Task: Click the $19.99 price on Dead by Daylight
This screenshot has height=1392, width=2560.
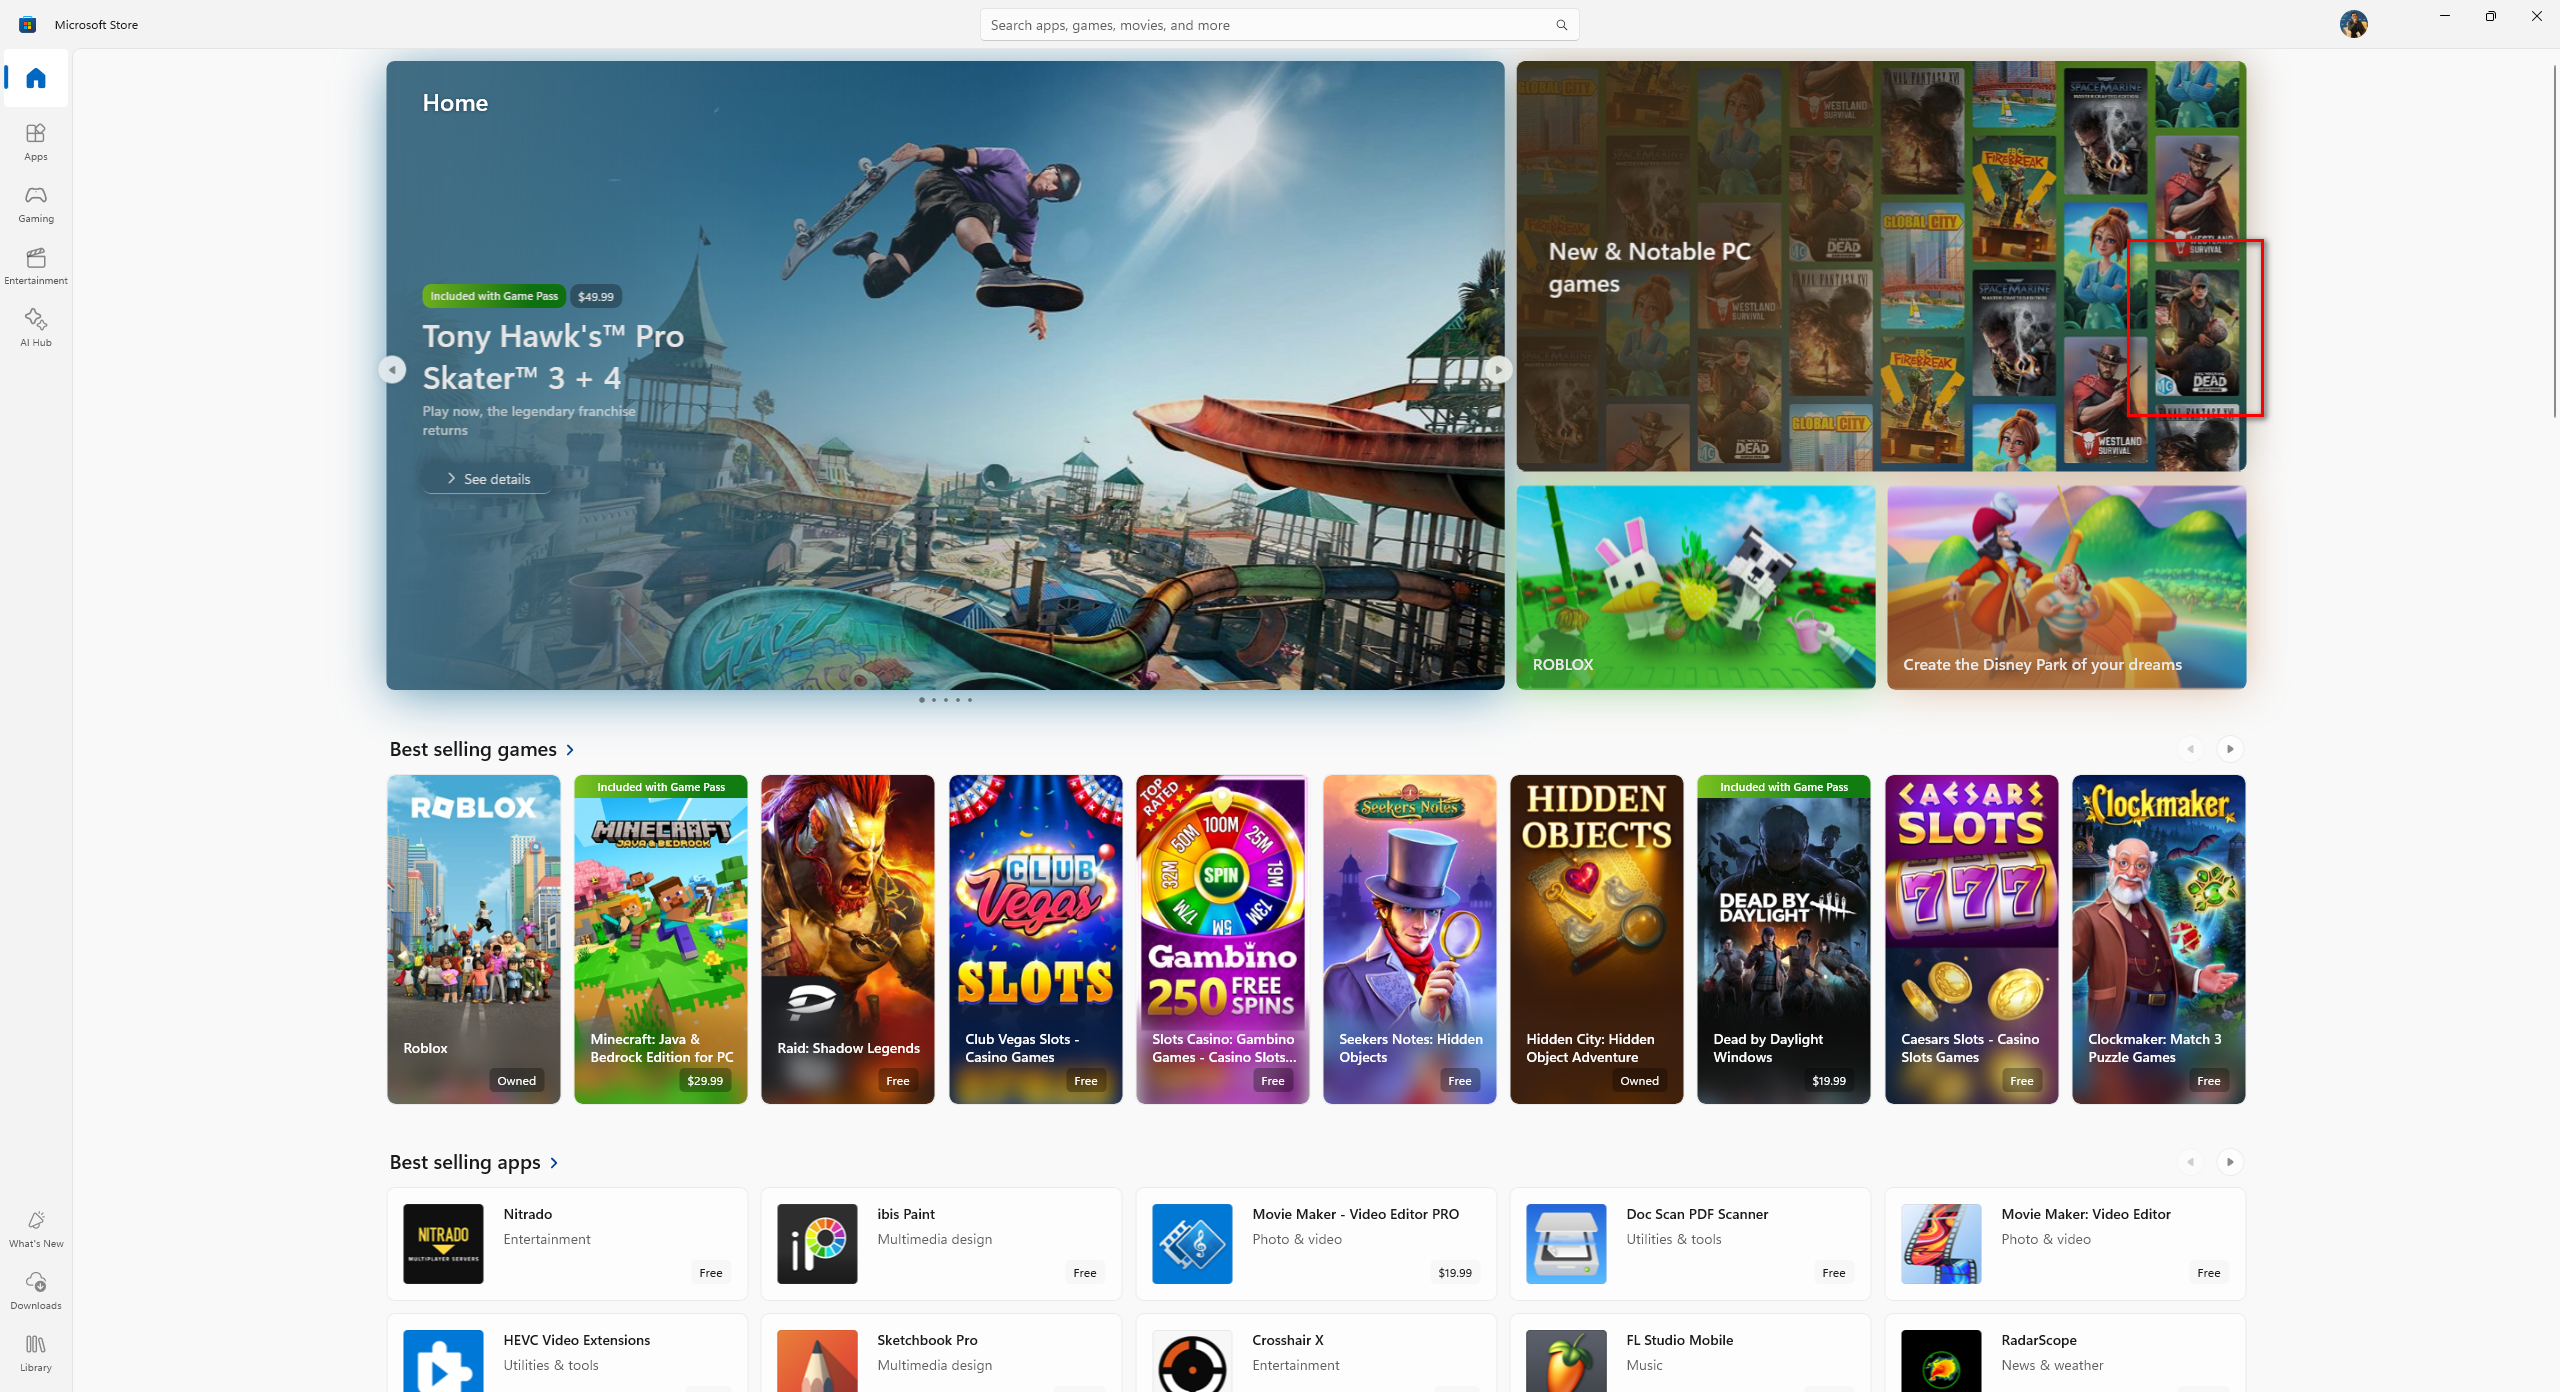Action: click(x=1829, y=1081)
